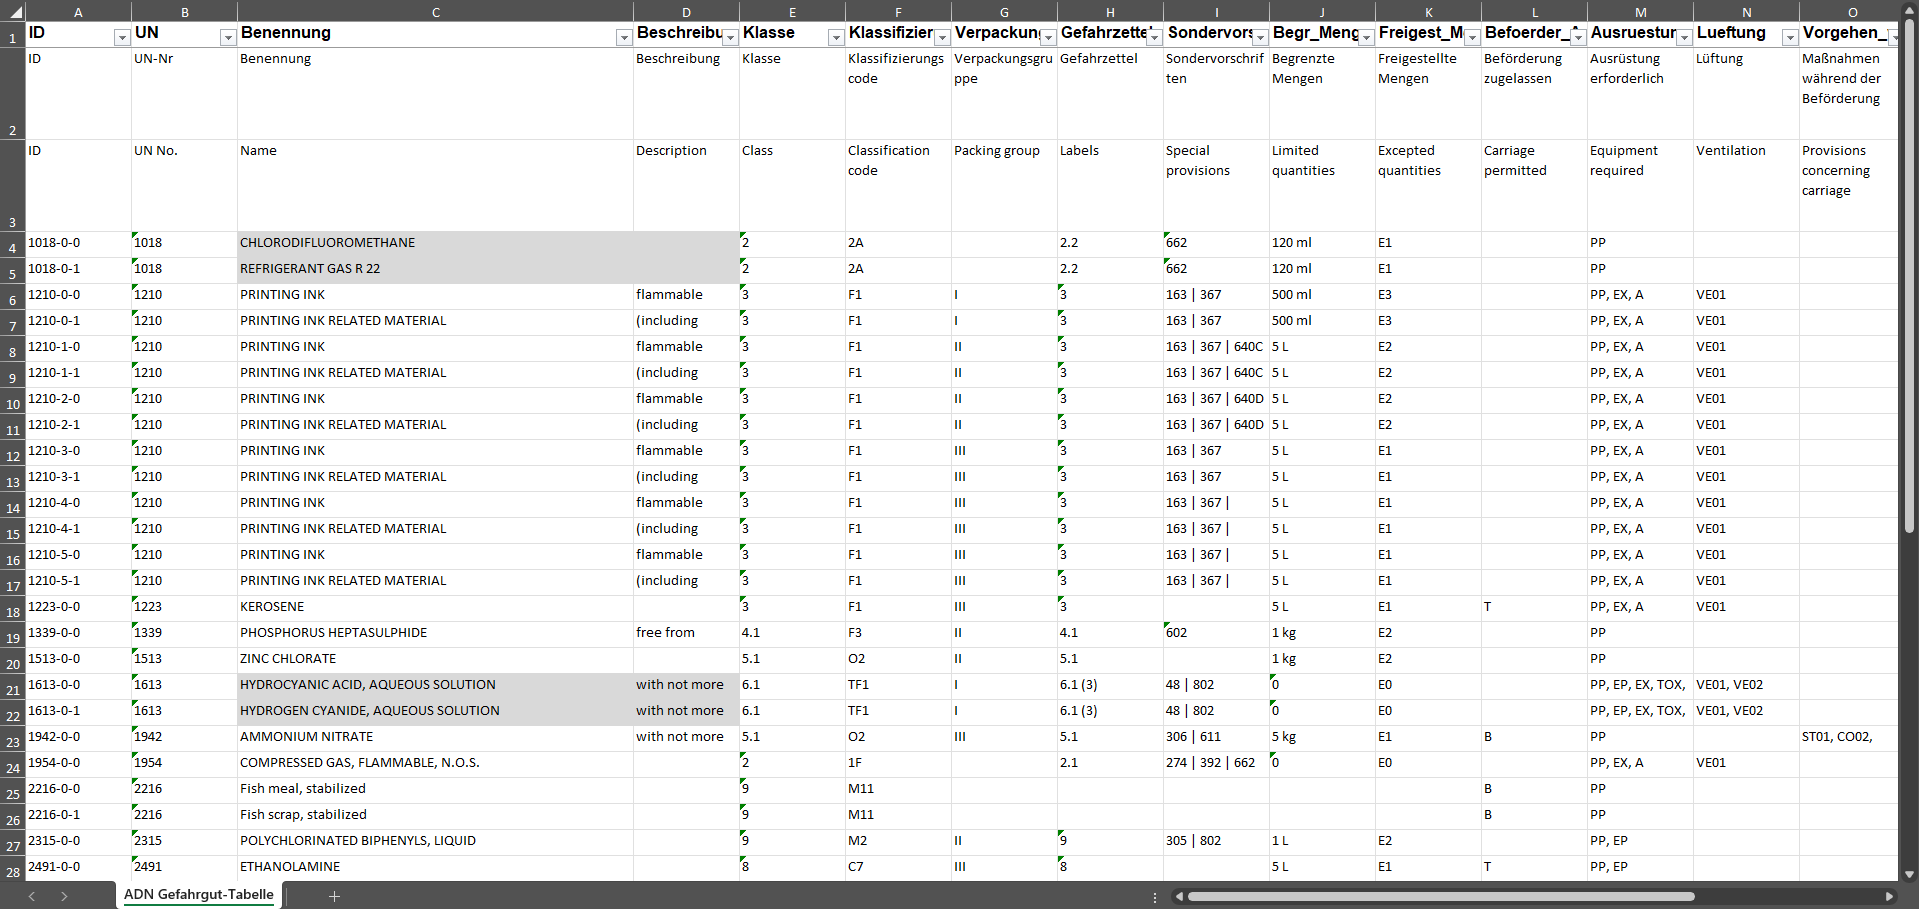Click the previous sheet navigation arrow
1919x909 pixels.
[32, 896]
